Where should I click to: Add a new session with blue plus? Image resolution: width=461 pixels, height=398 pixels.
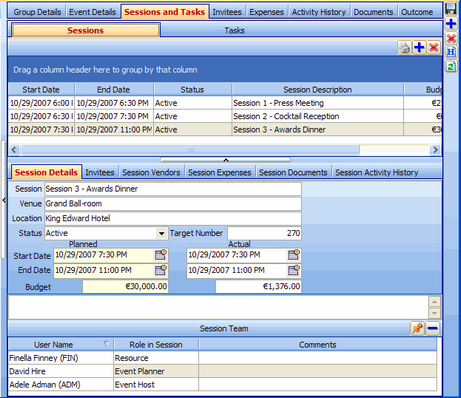[x=419, y=48]
